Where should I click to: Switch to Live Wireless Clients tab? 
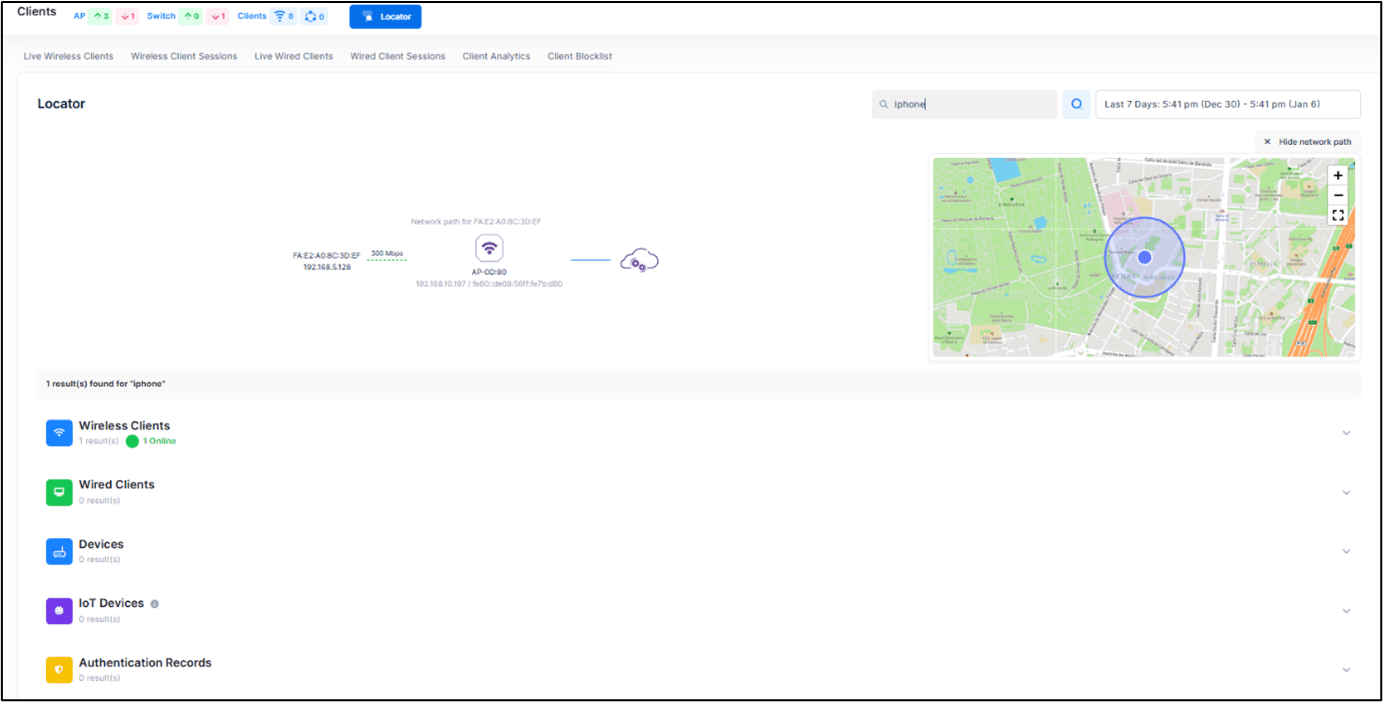pyautogui.click(x=68, y=56)
